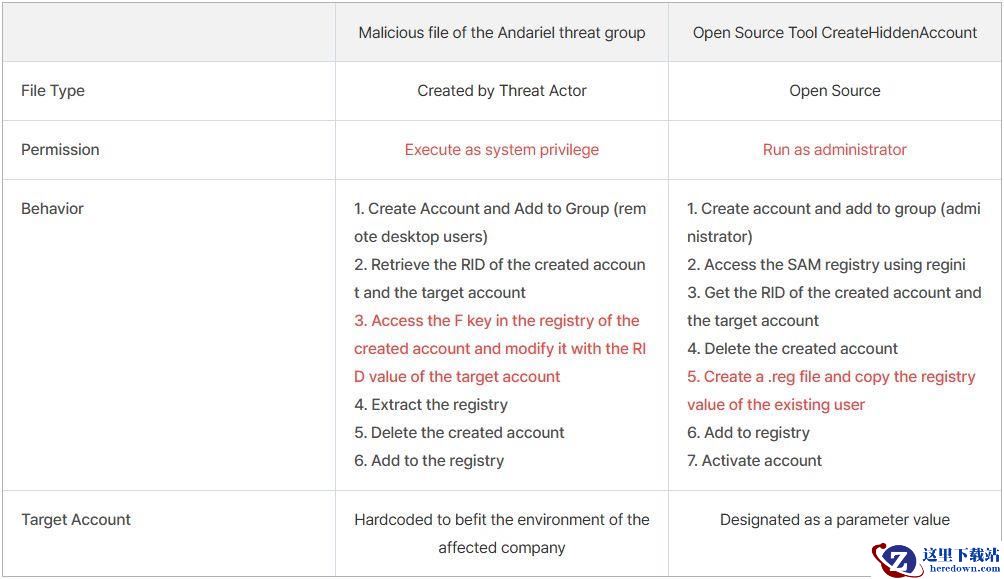Select 'Open Source Tool CreateHiddenAccount' column header
This screenshot has width=1004, height=579.
click(x=835, y=33)
